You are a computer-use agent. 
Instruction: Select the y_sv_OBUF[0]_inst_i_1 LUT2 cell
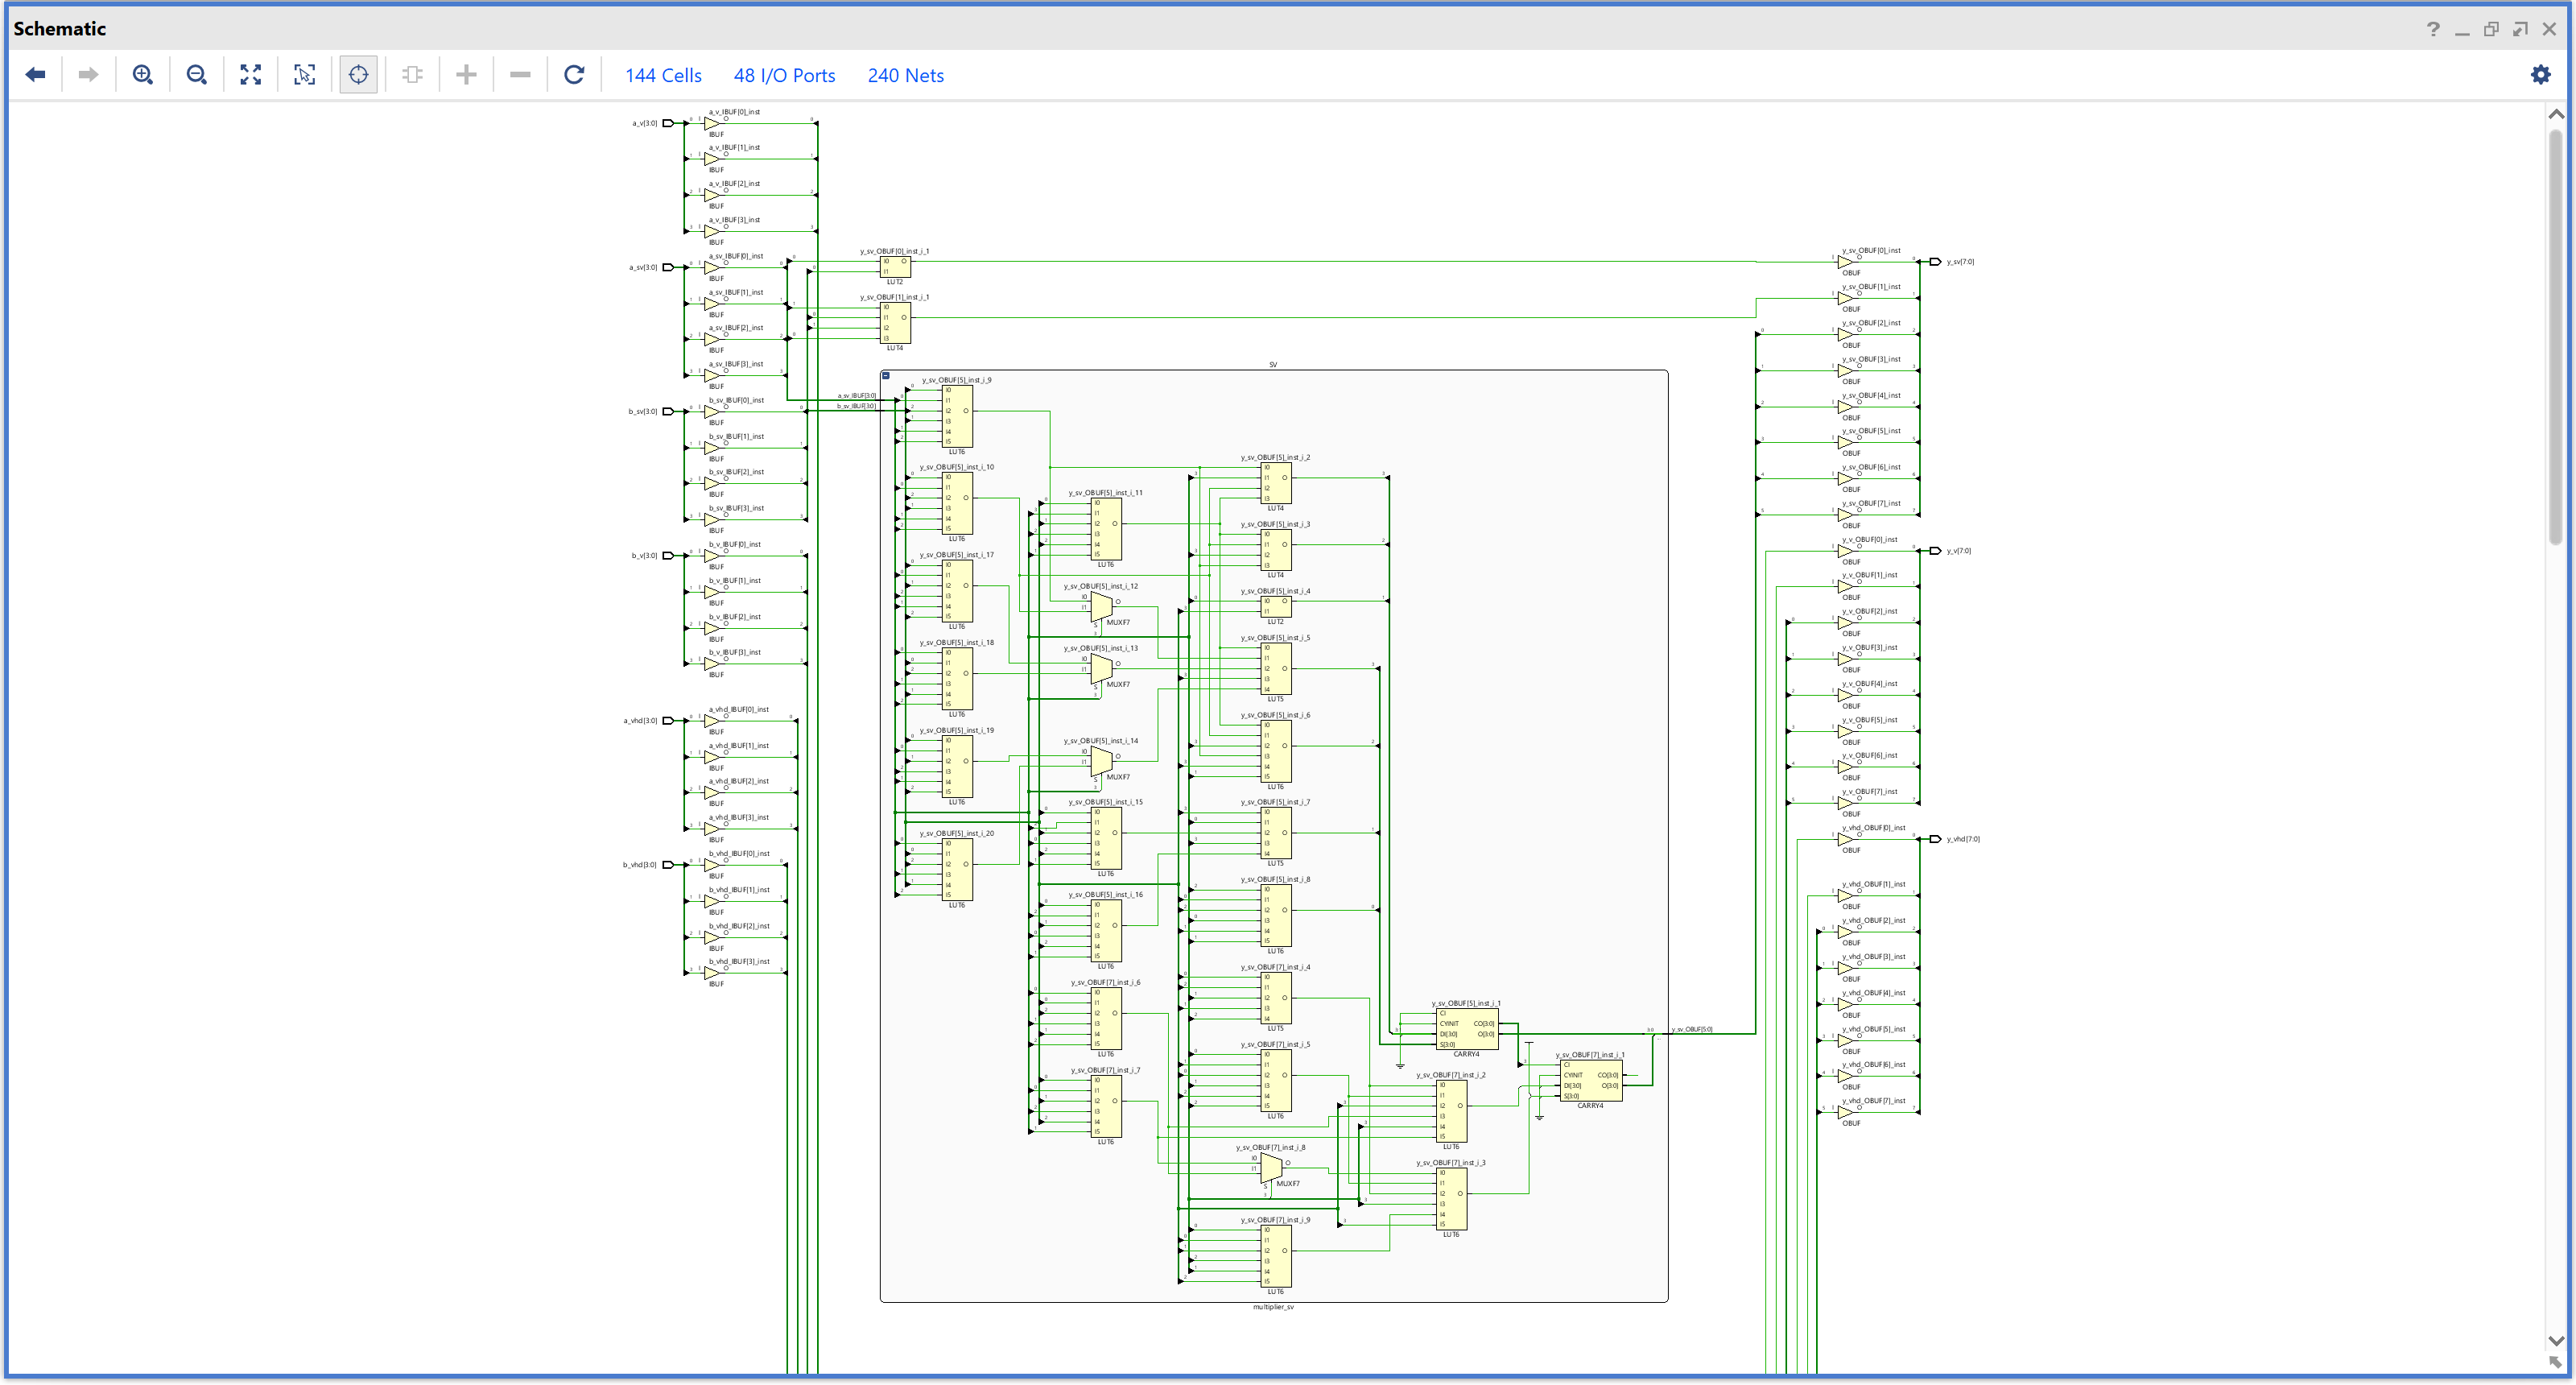pos(895,267)
